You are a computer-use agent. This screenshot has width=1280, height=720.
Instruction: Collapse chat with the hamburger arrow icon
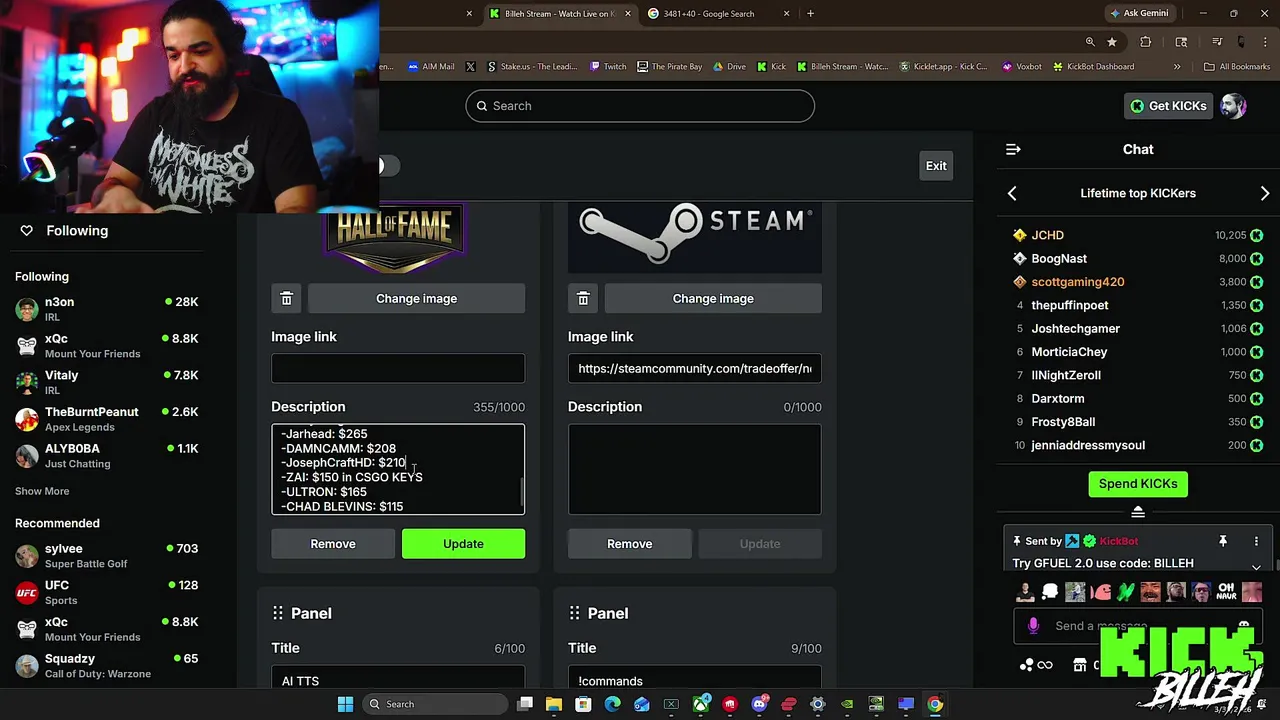point(1013,149)
